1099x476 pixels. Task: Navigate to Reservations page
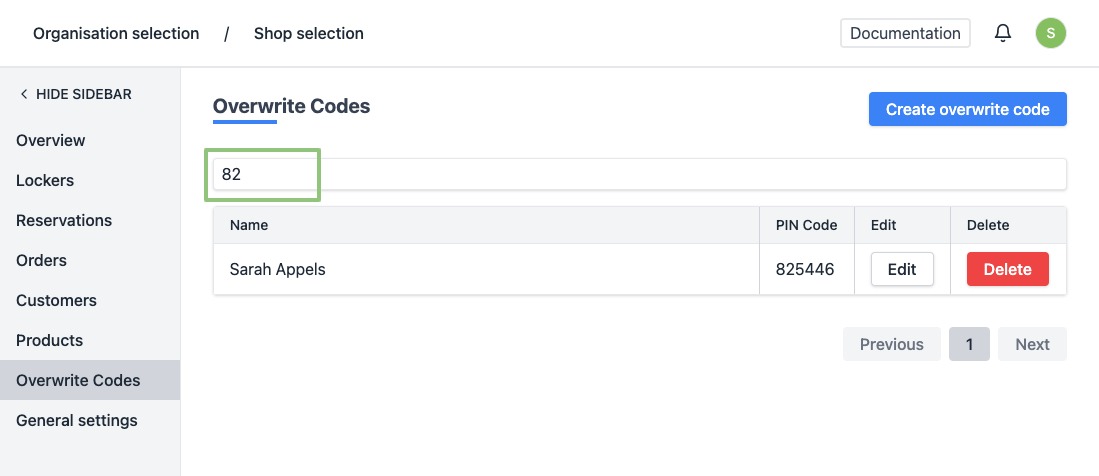click(x=64, y=220)
